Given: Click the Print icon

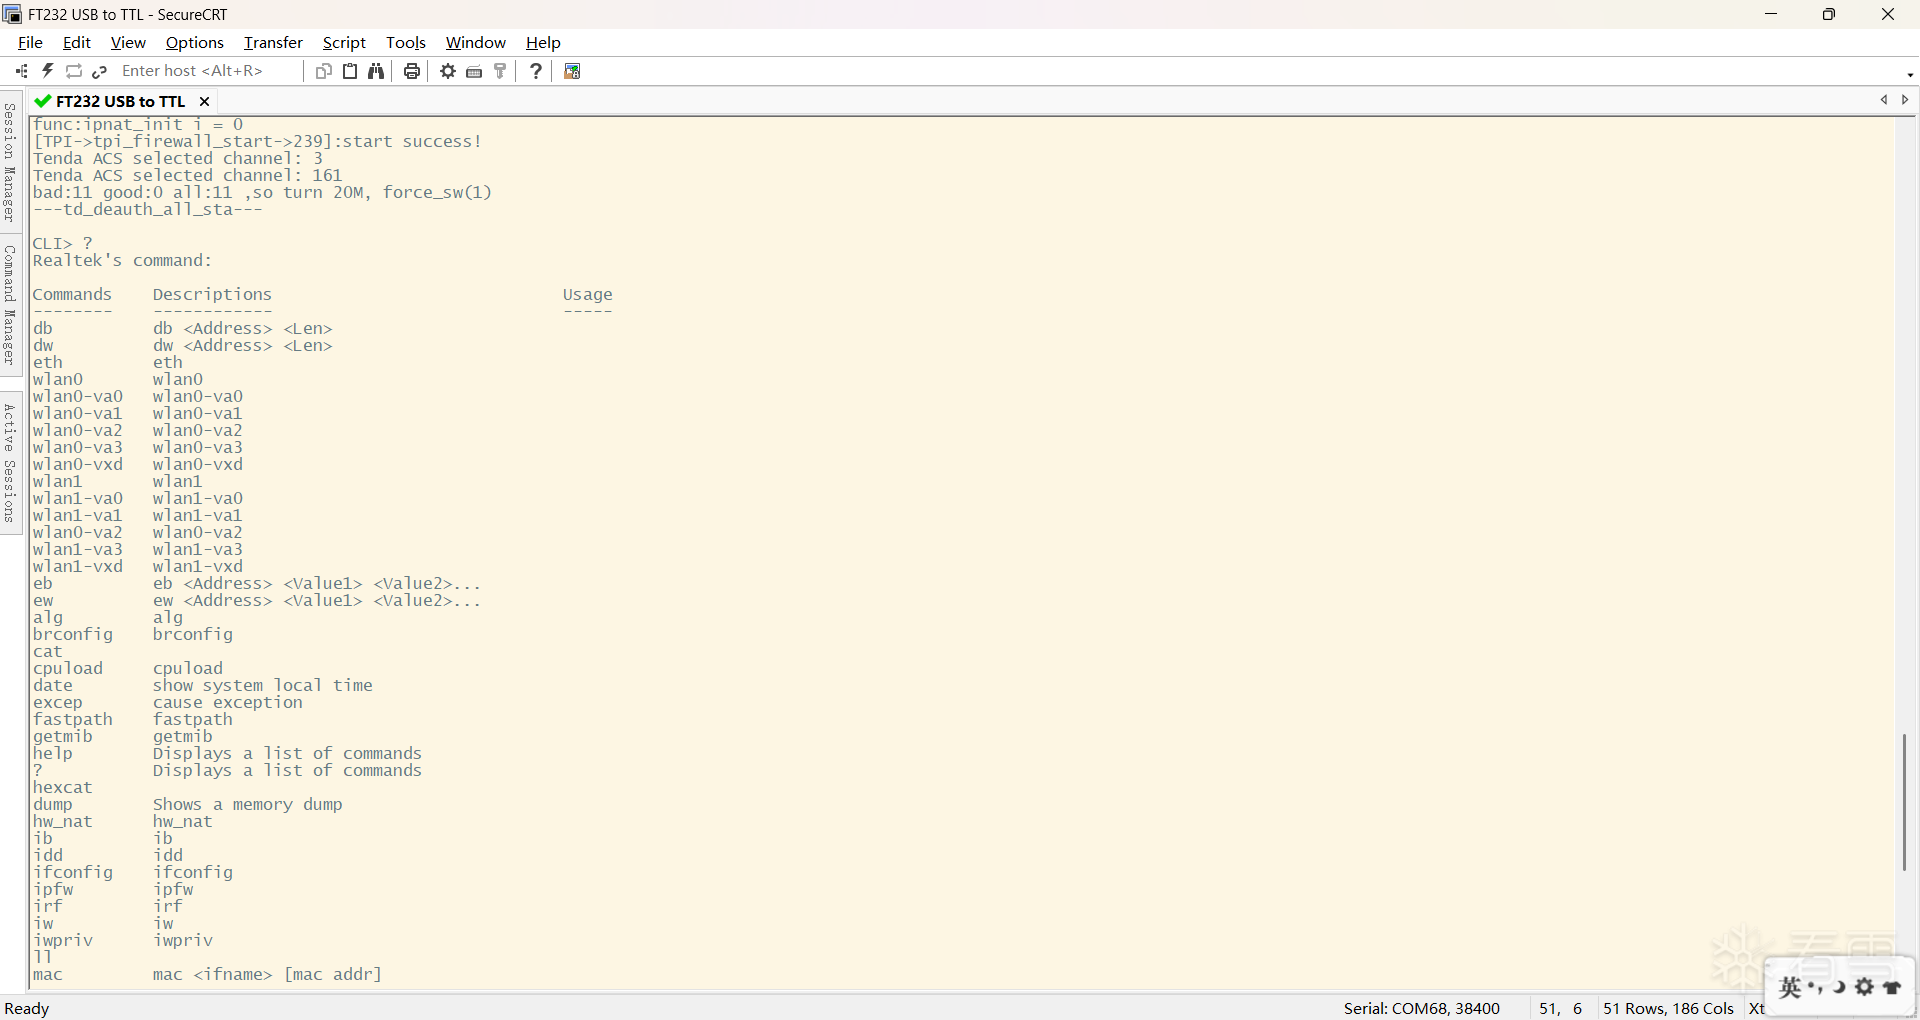Looking at the screenshot, I should 412,71.
